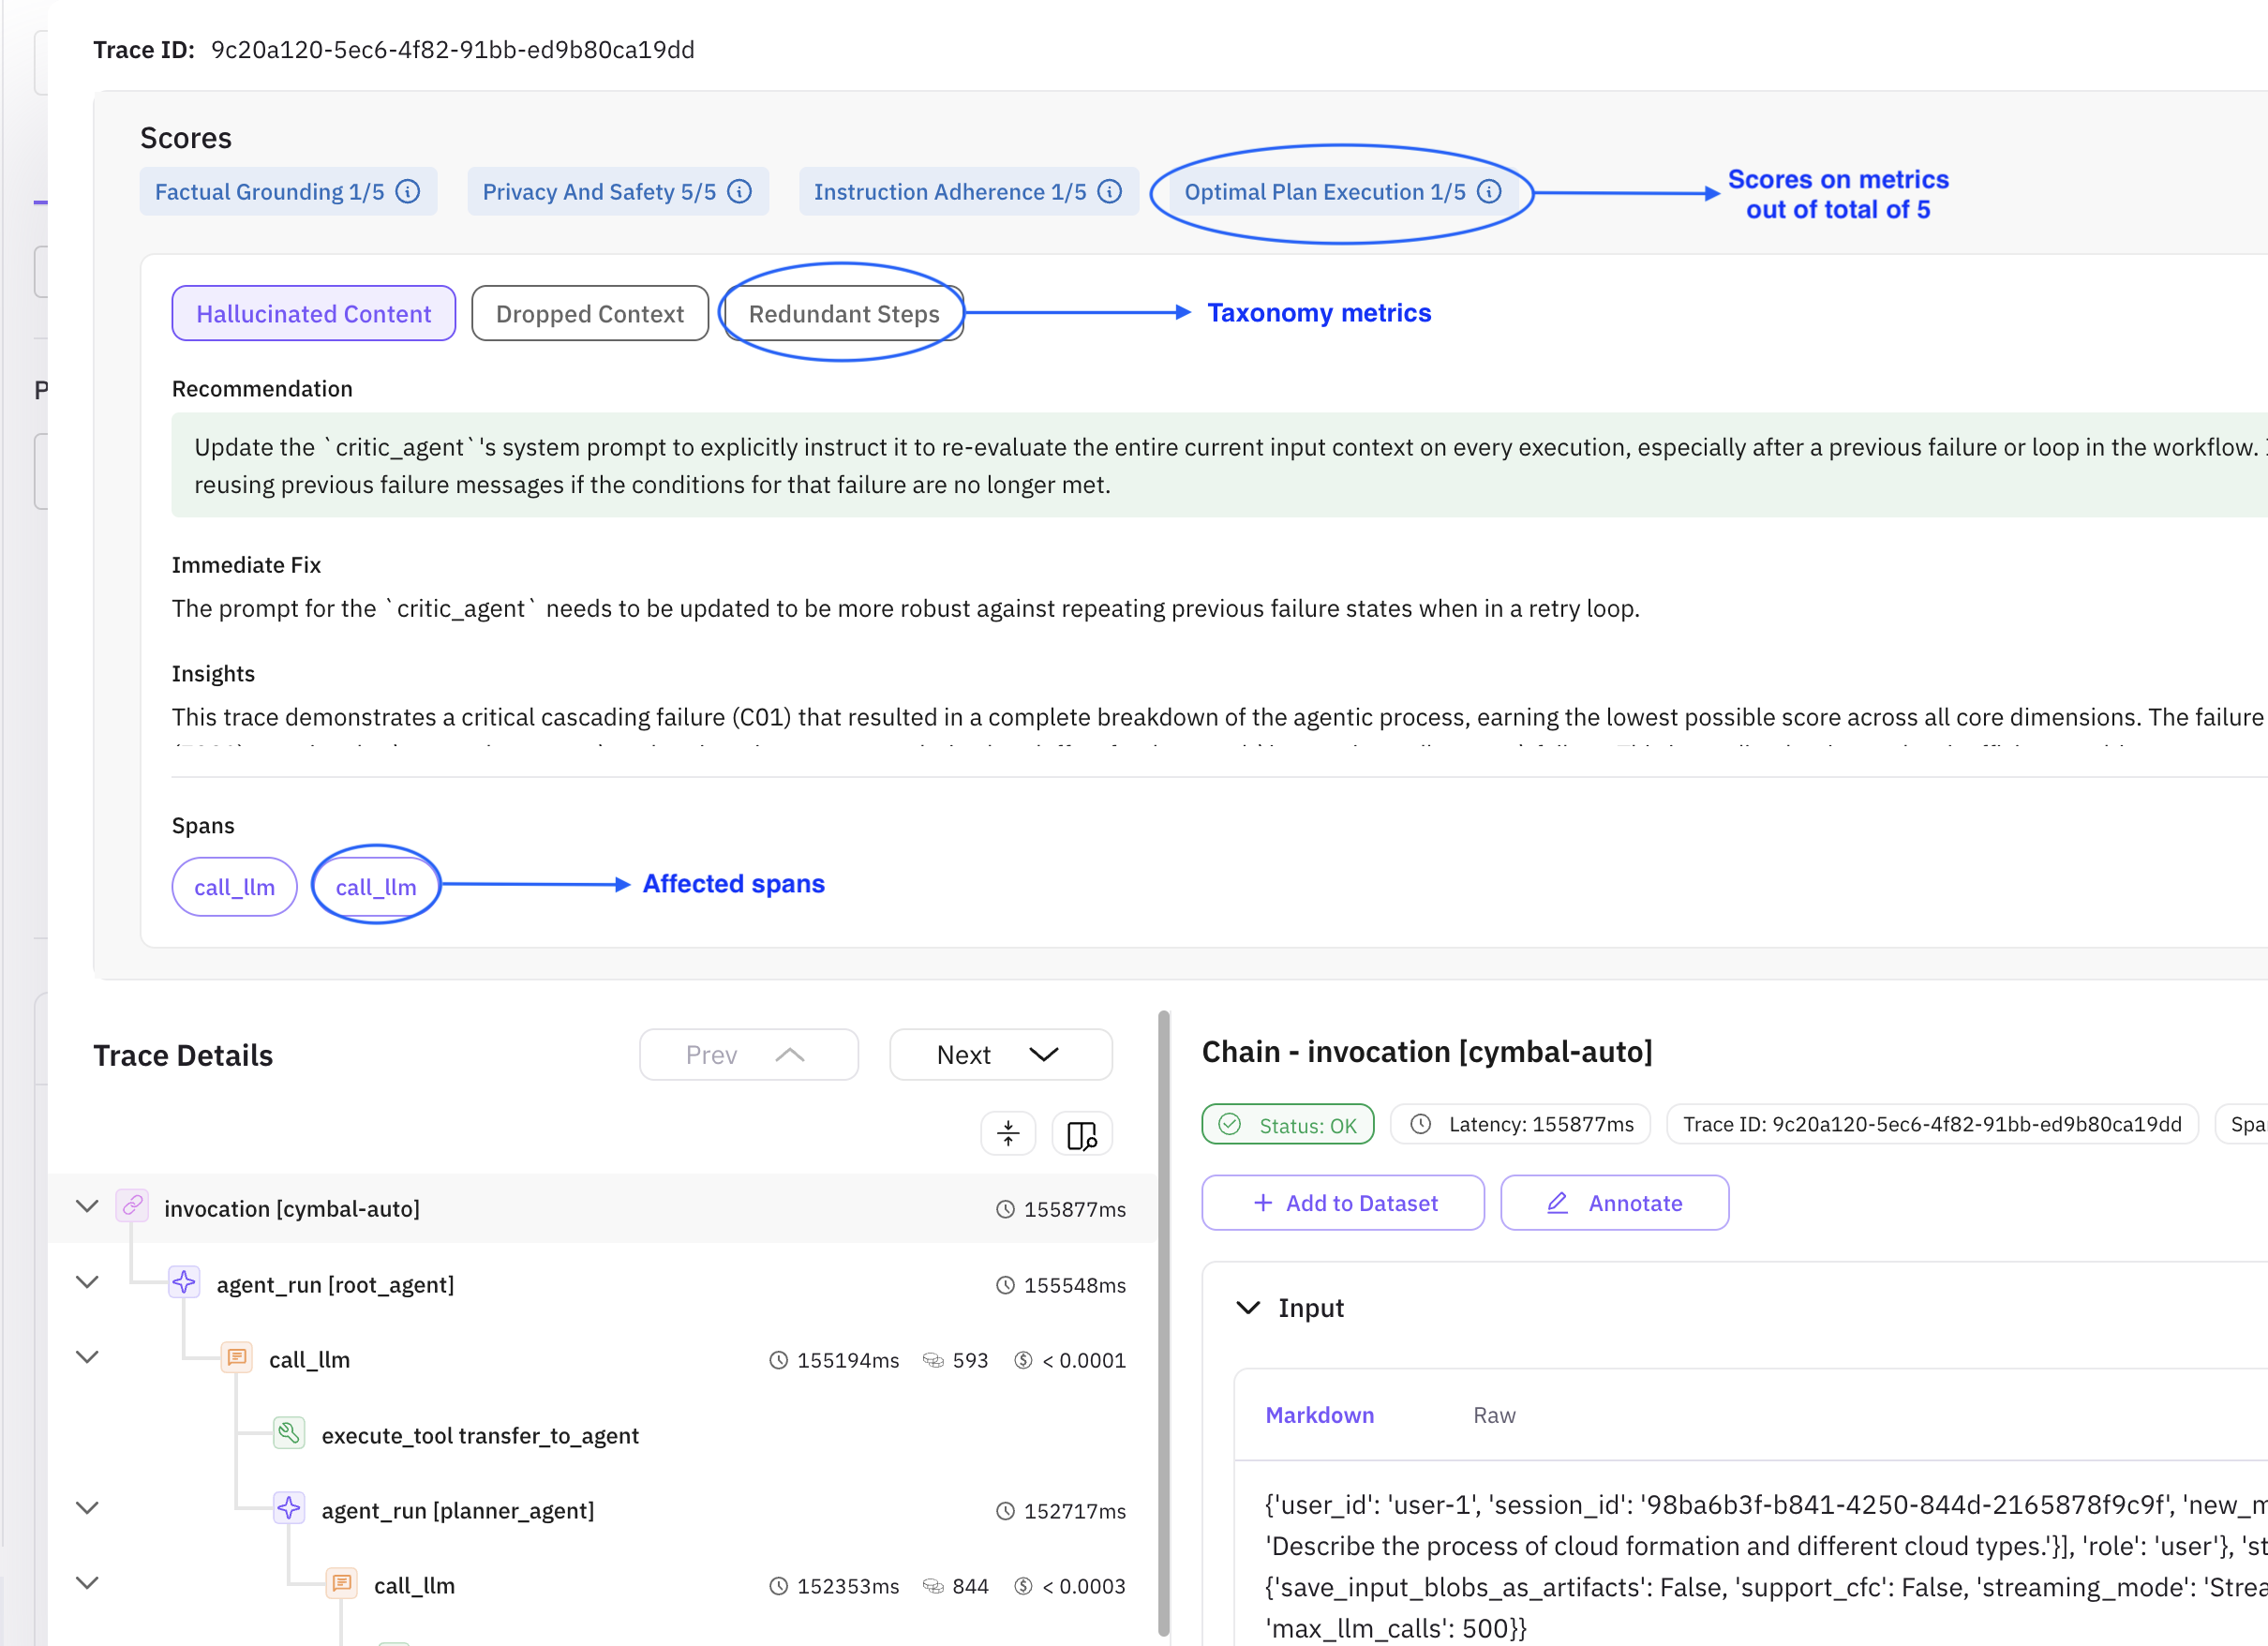Click the collapse-all spans icon in Trace Details
The image size is (2268, 1646).
click(x=1008, y=1134)
